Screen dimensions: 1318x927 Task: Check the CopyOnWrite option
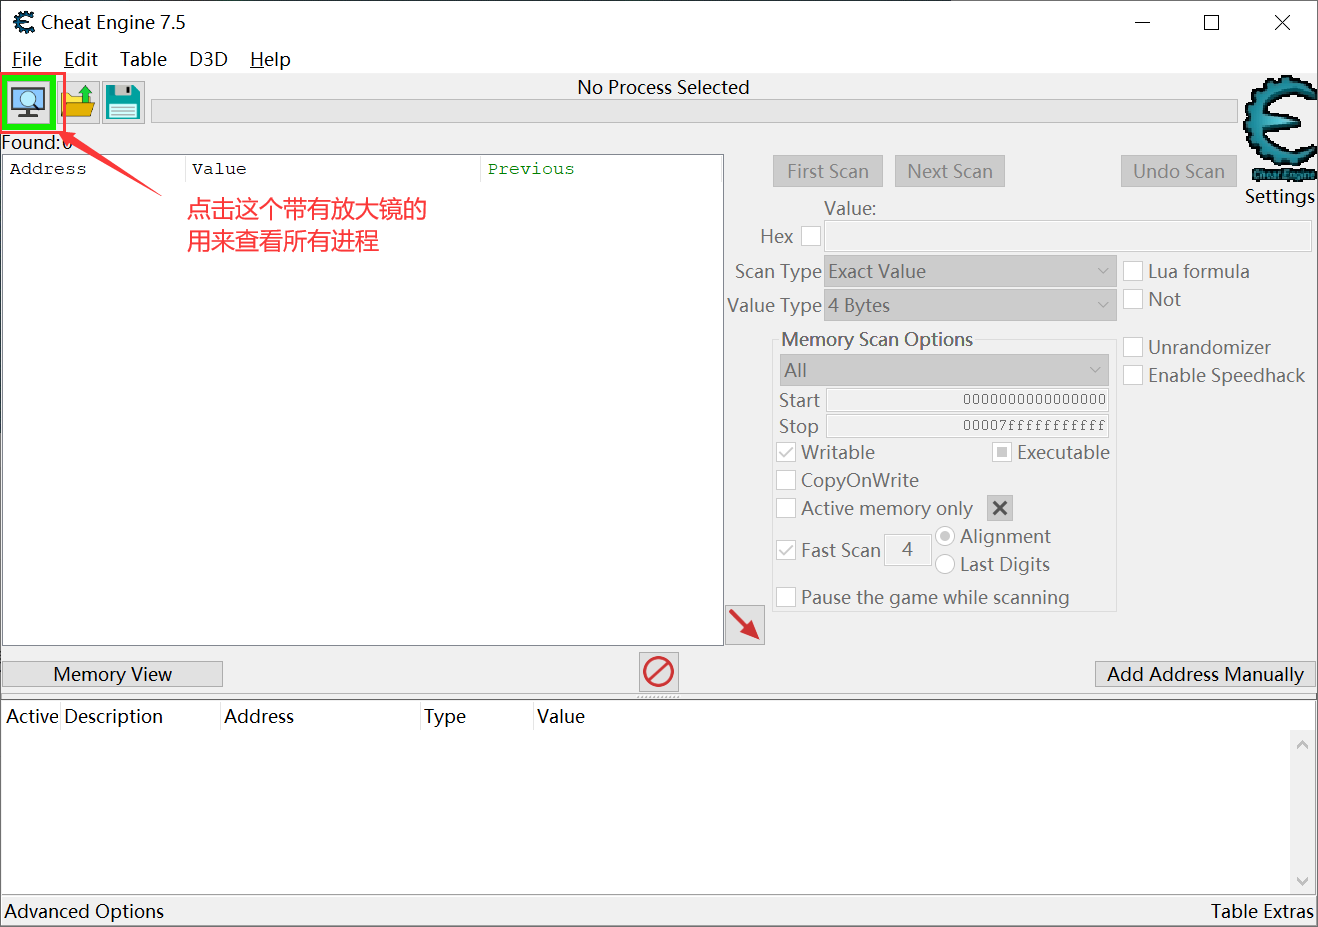tap(786, 480)
